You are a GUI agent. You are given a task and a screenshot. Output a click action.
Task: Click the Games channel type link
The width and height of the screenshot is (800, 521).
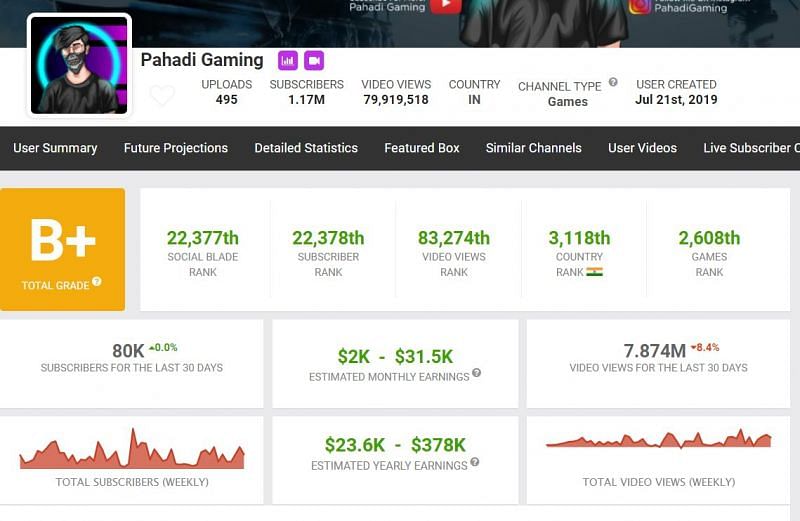pos(567,102)
